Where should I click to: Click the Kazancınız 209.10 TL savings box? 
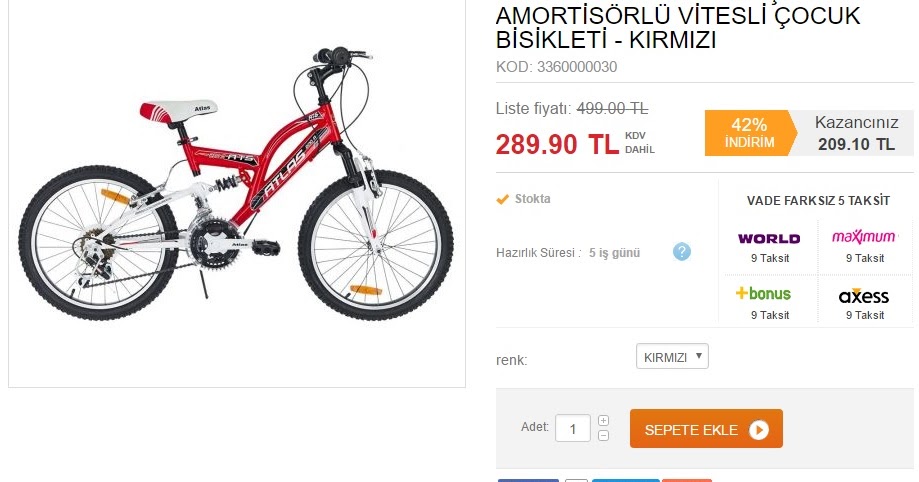click(x=856, y=133)
